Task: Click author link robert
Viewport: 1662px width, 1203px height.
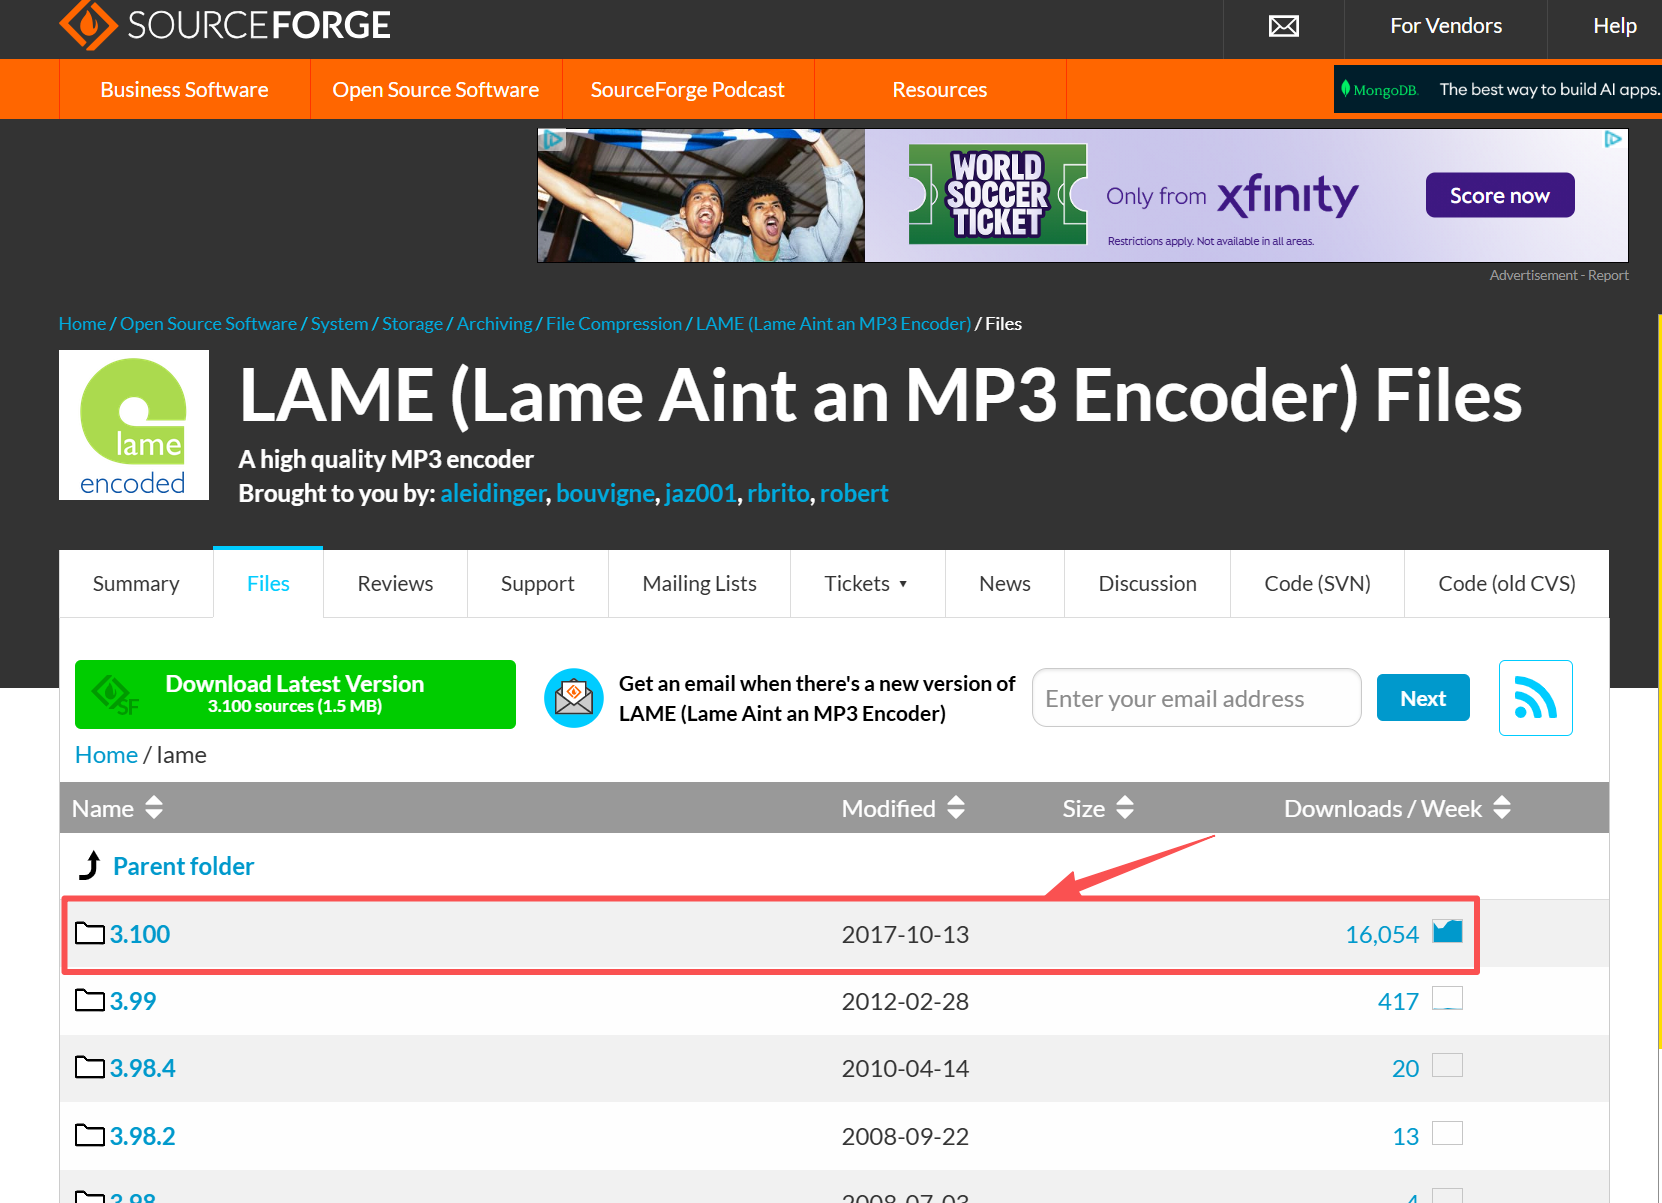Action: pyautogui.click(x=854, y=493)
